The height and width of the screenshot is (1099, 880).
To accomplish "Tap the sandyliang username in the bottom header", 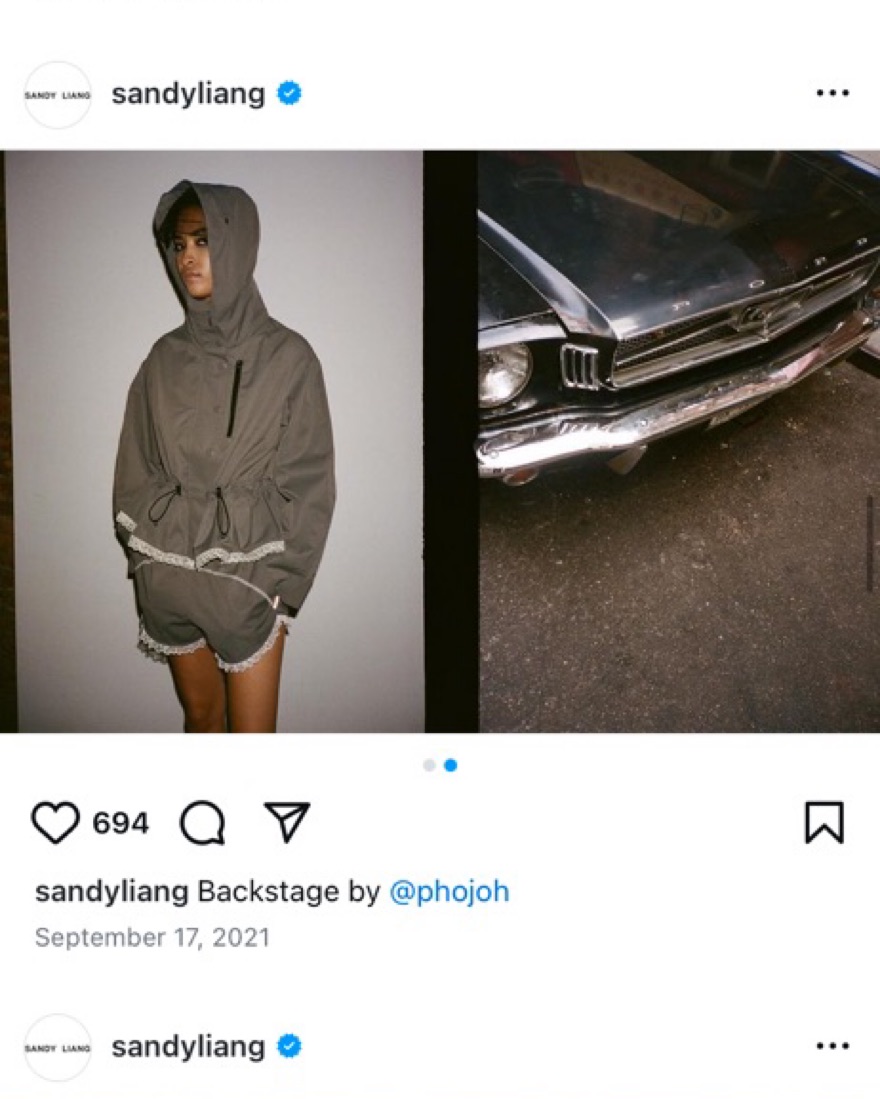I will coord(188,1047).
